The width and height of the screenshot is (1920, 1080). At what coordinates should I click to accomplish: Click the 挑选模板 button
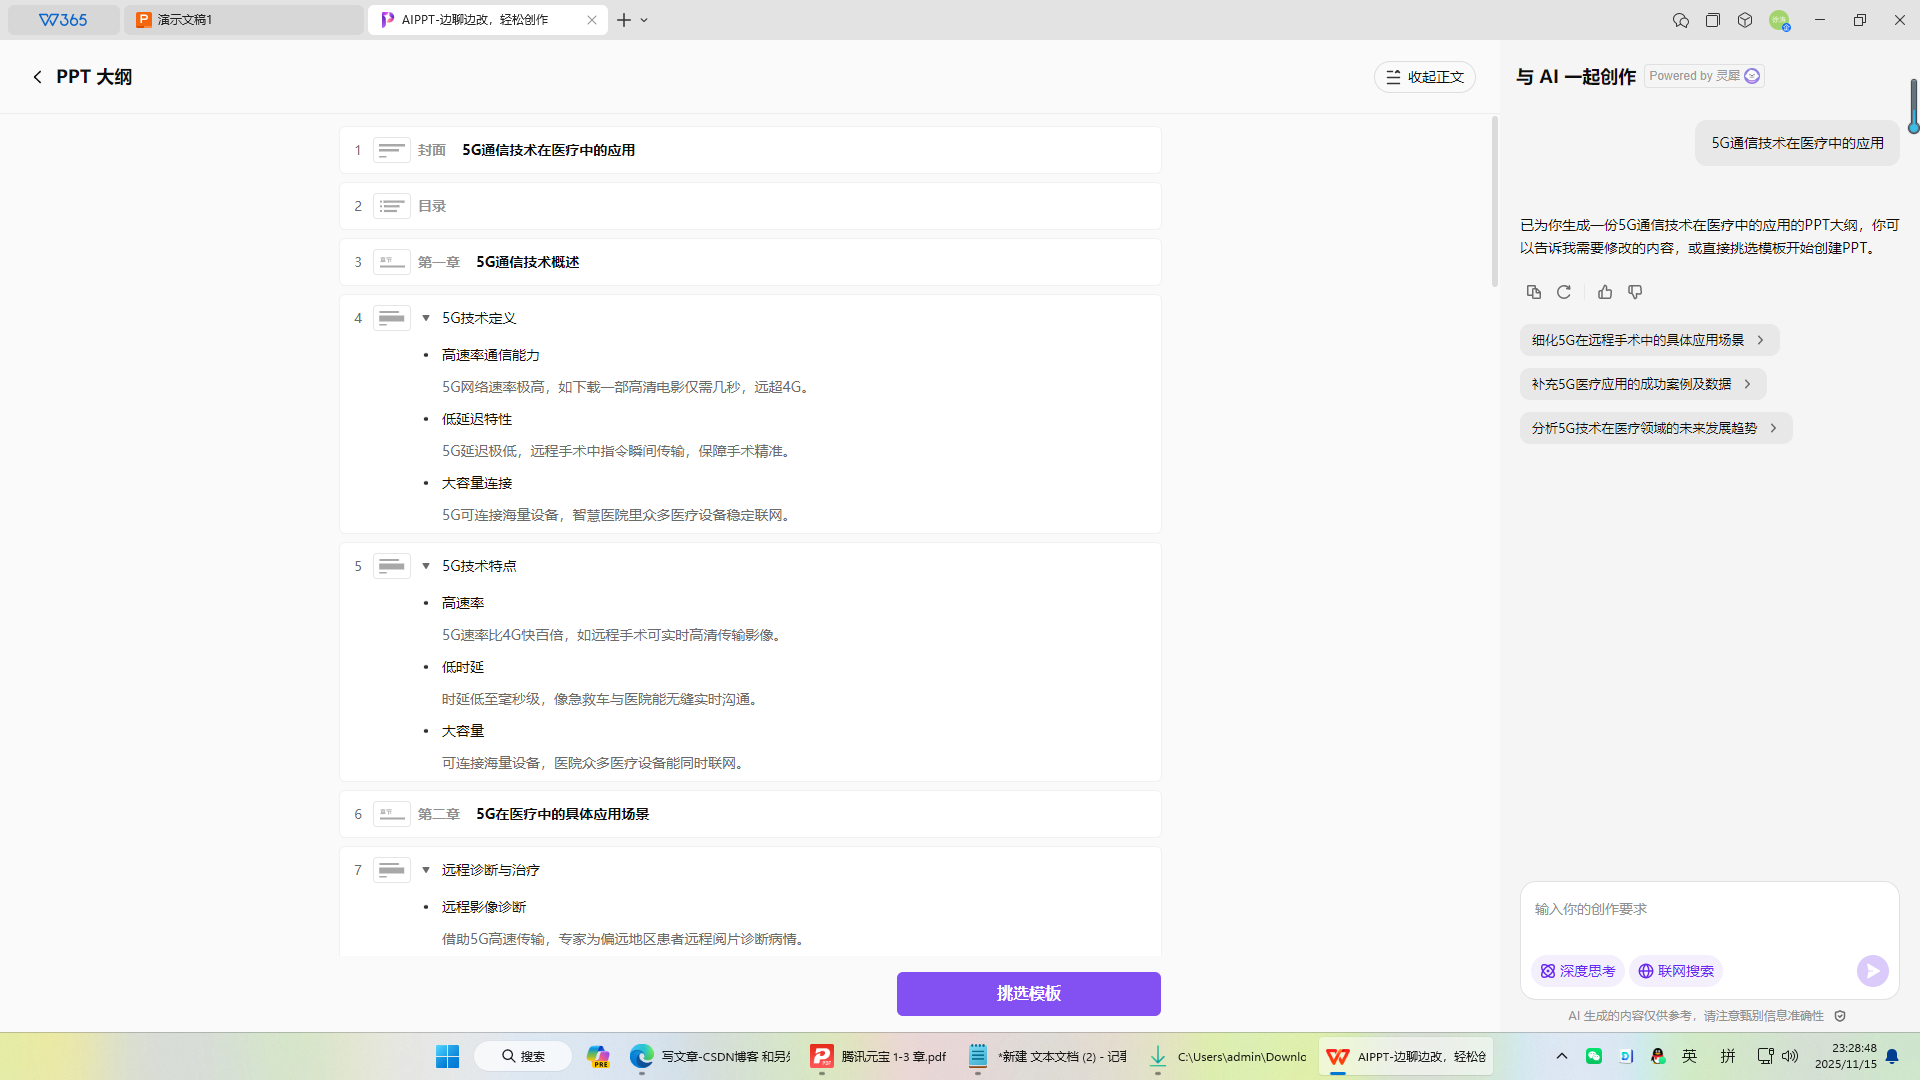(x=1028, y=993)
